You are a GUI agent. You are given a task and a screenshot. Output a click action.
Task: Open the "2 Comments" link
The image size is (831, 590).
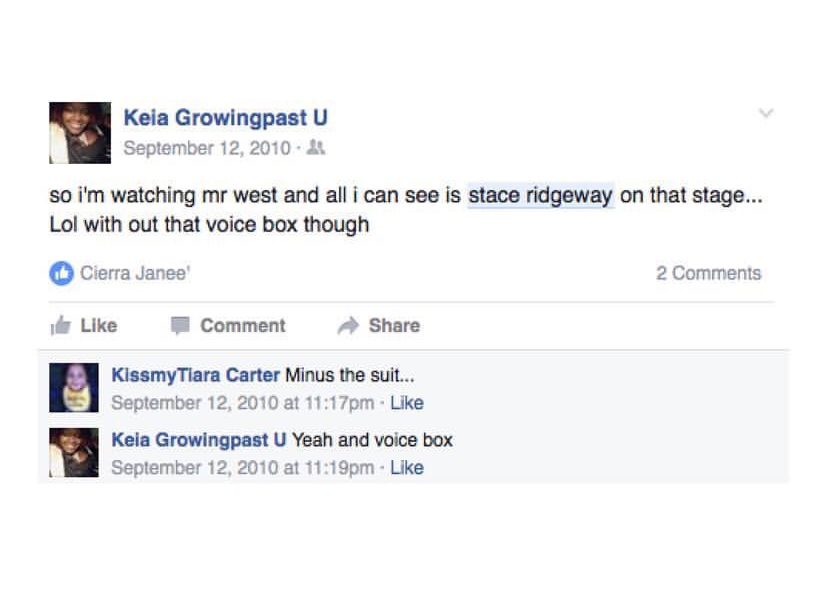click(x=708, y=273)
